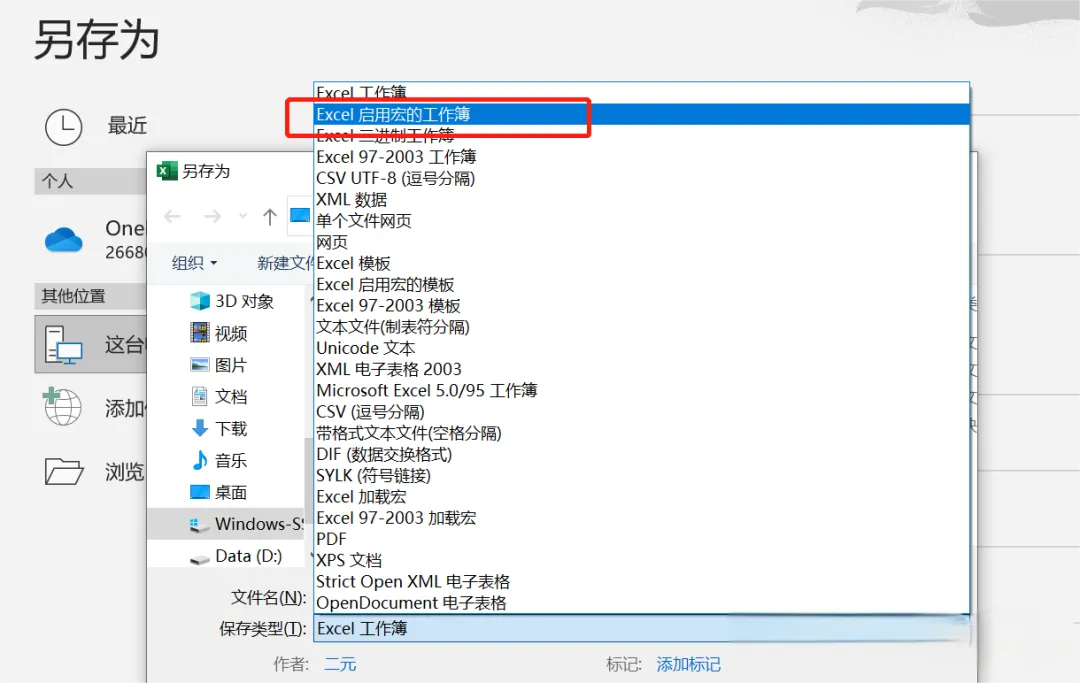Choose 单个文件网页 file type
The height and width of the screenshot is (683, 1080).
click(641, 221)
